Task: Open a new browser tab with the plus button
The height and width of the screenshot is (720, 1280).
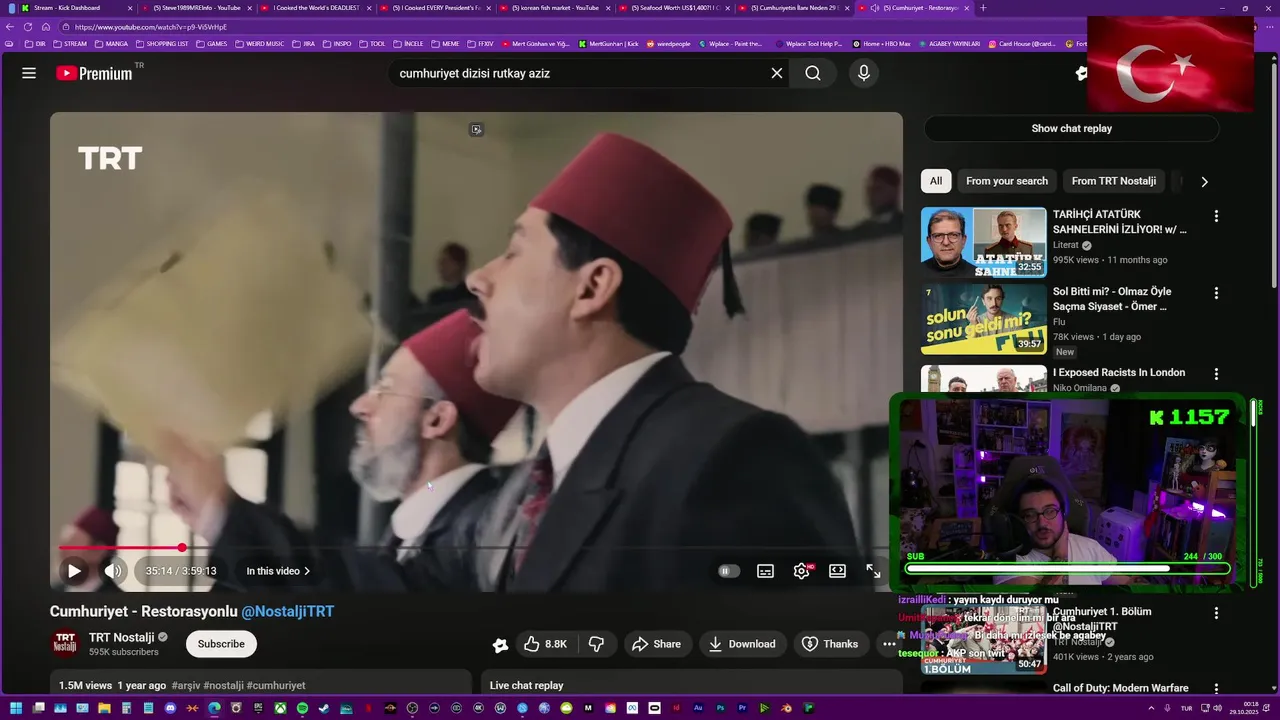Action: (983, 8)
